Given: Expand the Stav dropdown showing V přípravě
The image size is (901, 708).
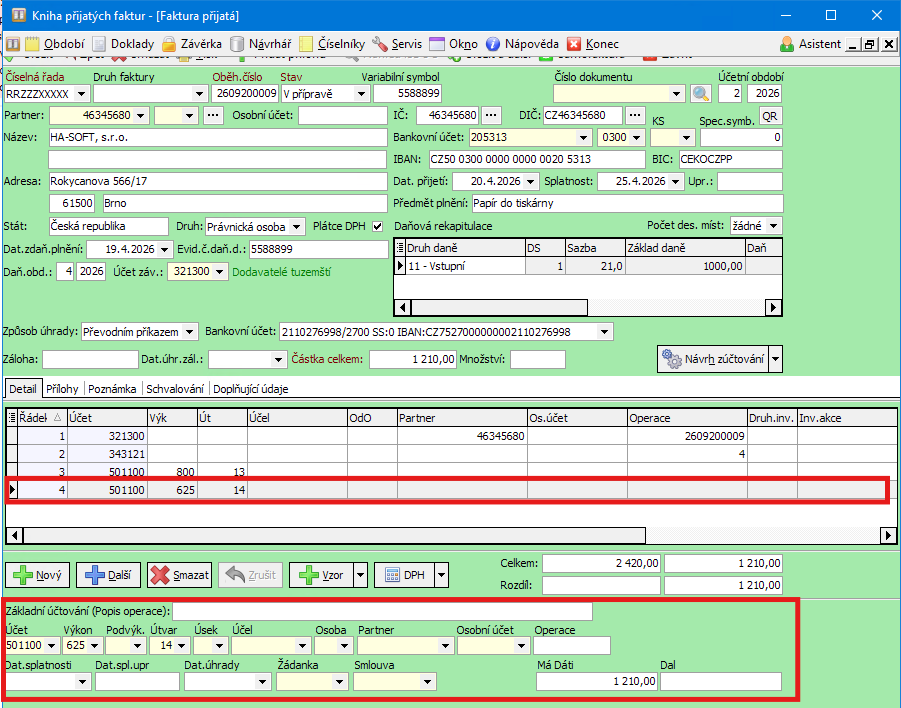Looking at the screenshot, I should pyautogui.click(x=360, y=93).
